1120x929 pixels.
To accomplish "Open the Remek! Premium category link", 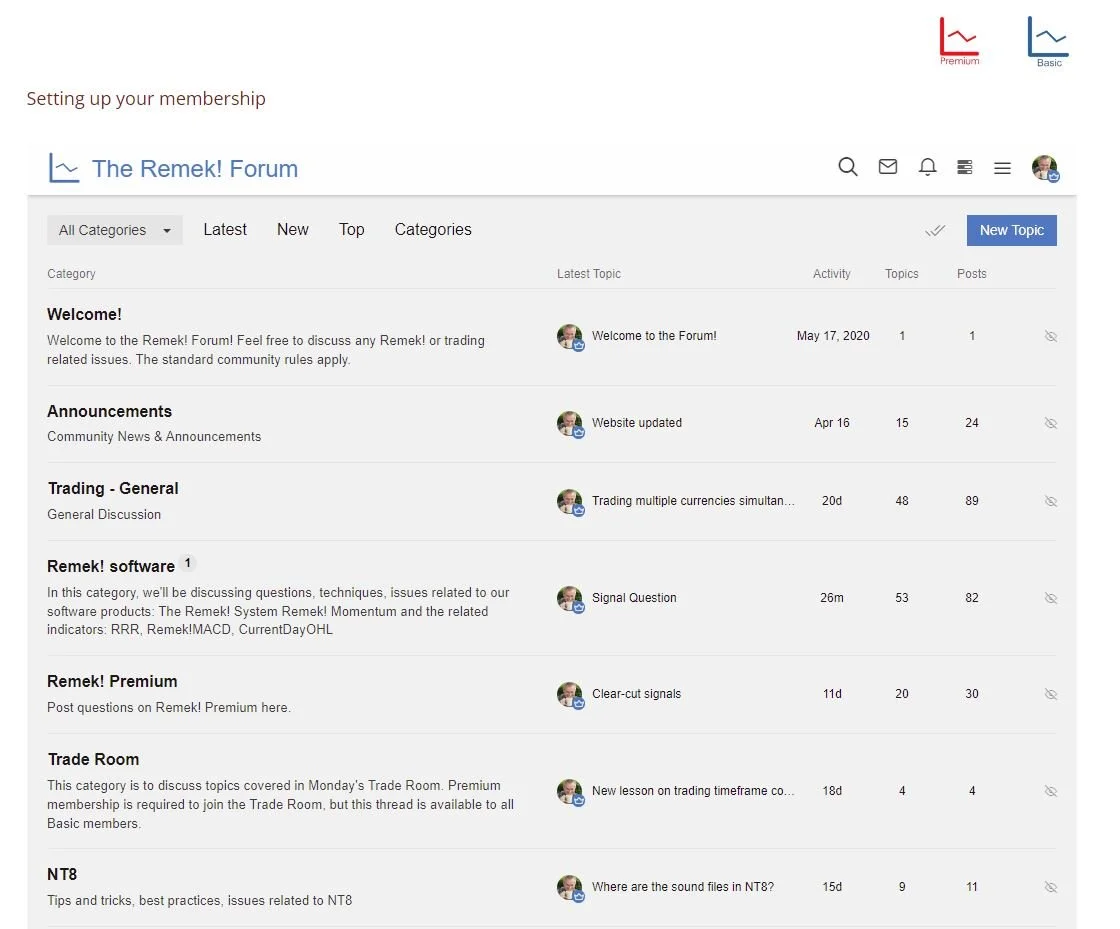I will 112,681.
